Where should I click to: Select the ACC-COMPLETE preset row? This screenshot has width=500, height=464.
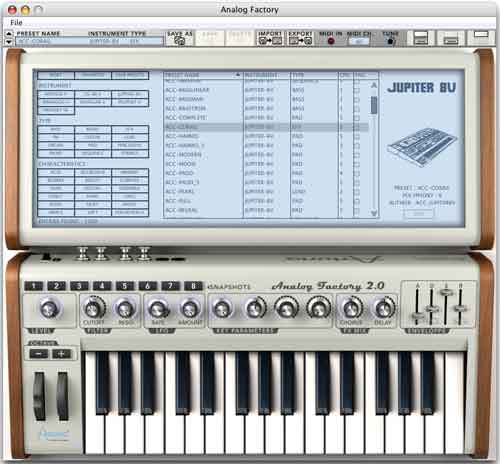(x=266, y=118)
